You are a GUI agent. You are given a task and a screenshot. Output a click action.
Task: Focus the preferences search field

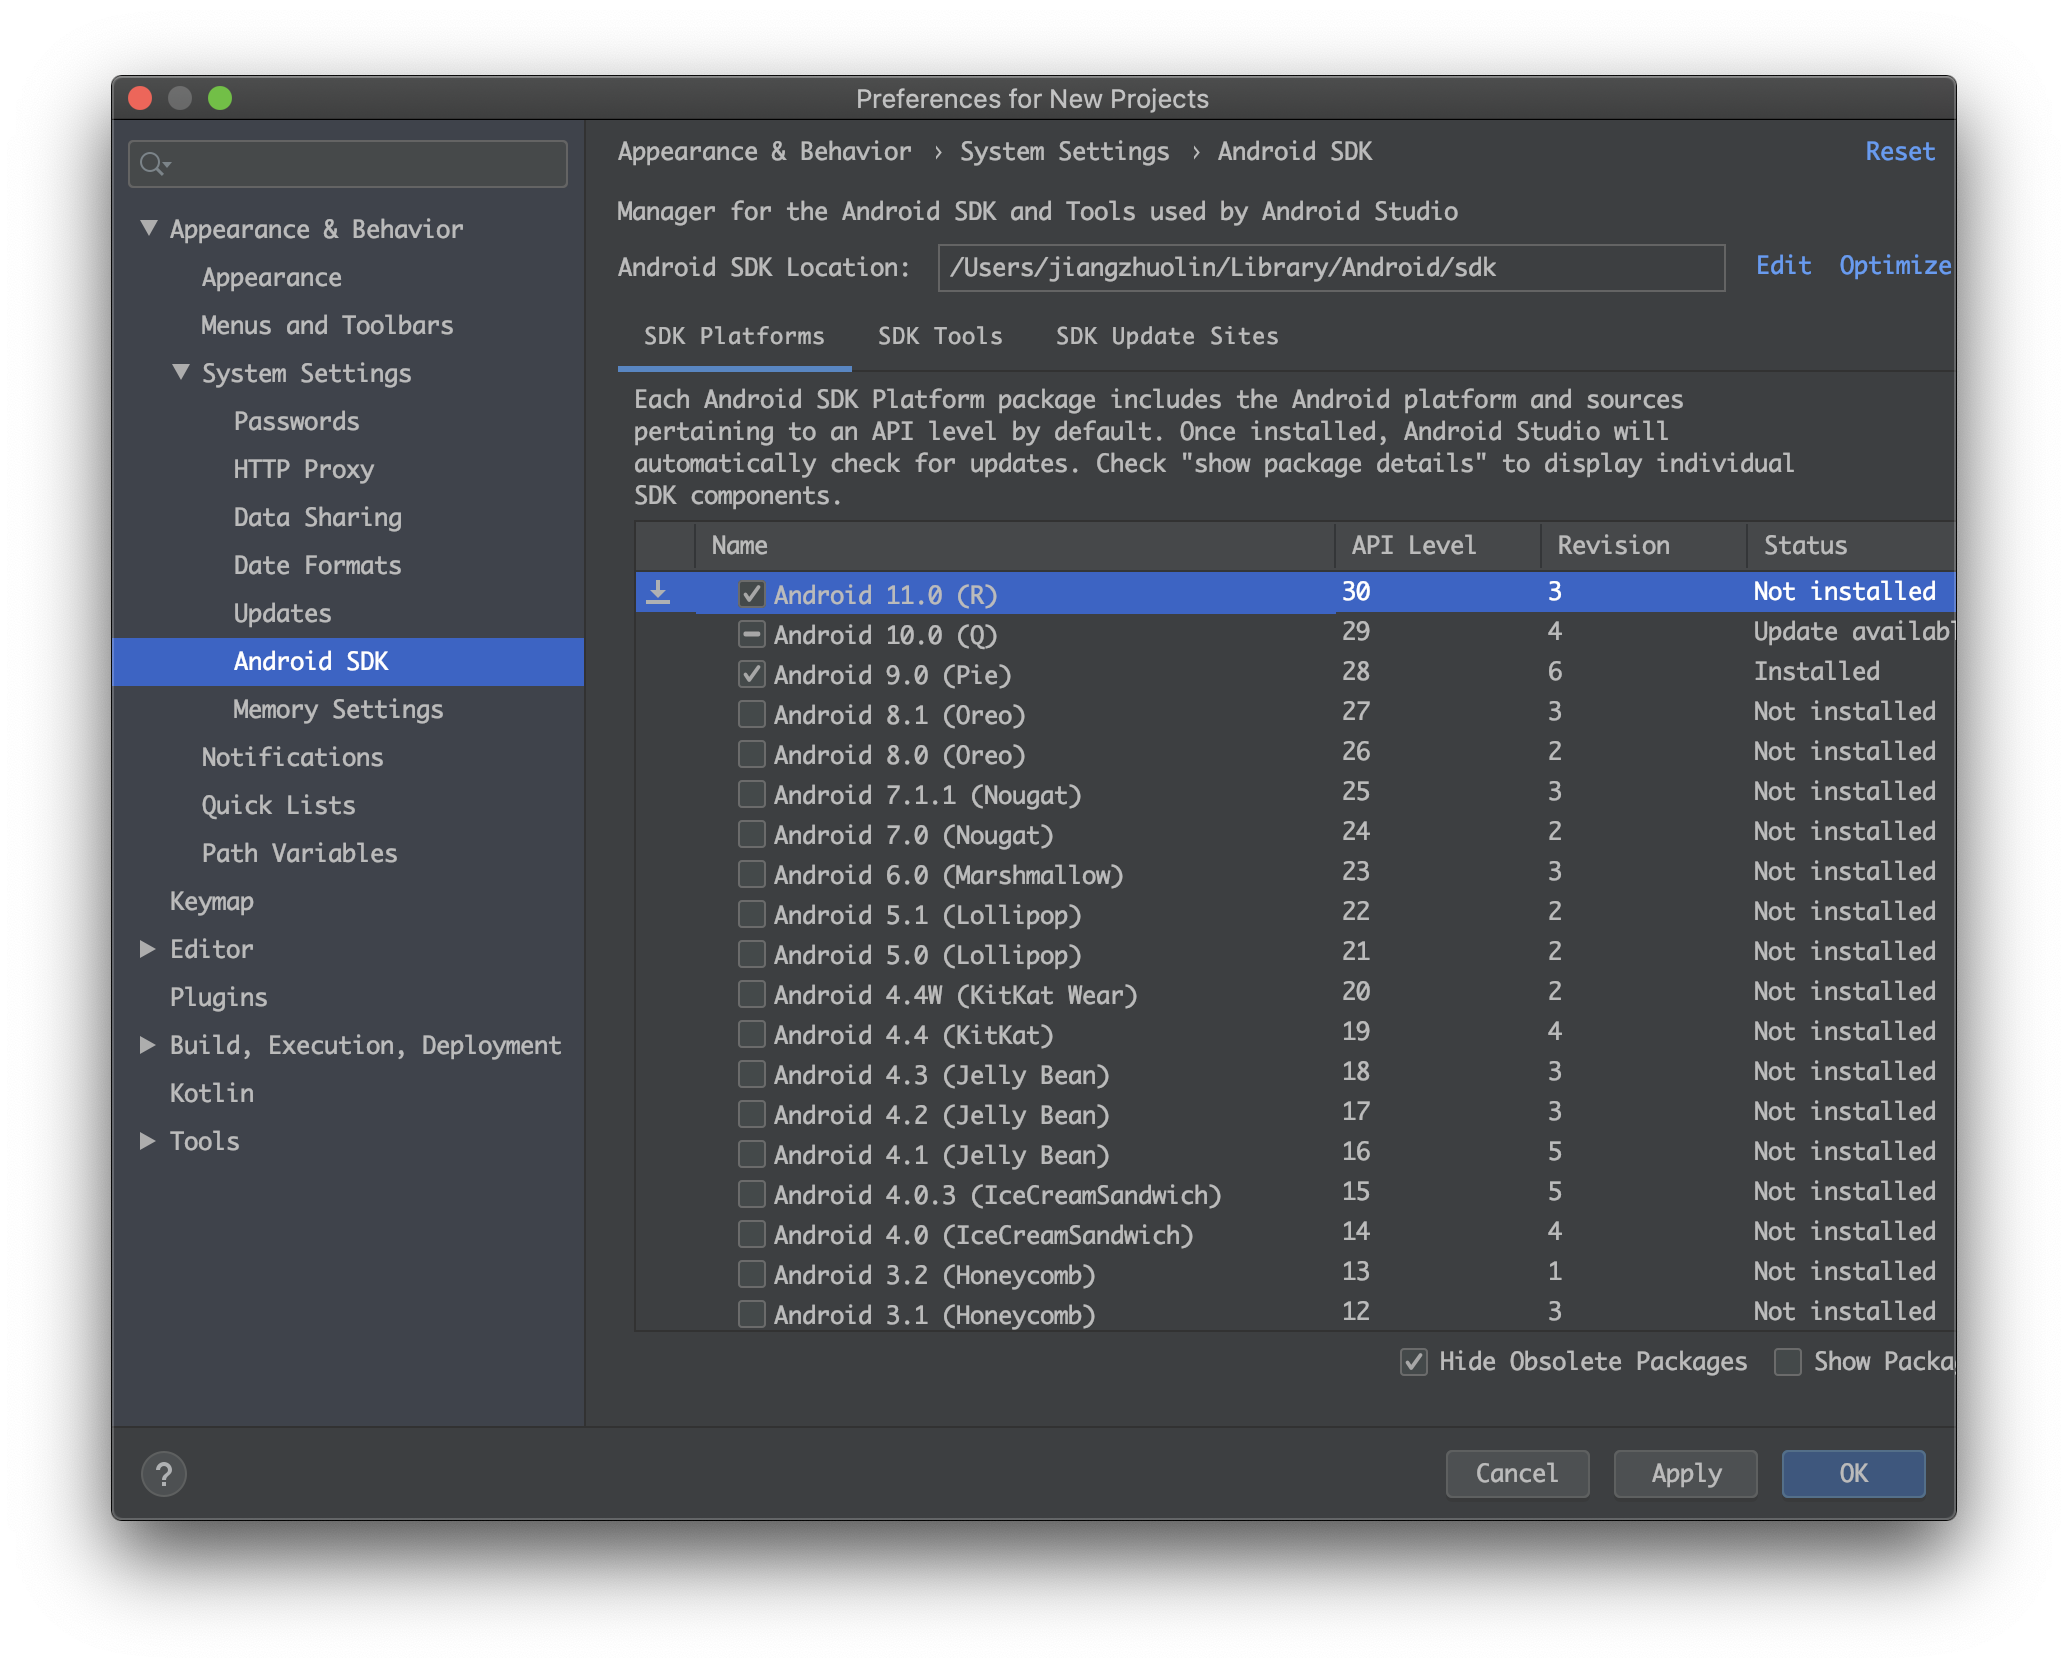[x=348, y=163]
